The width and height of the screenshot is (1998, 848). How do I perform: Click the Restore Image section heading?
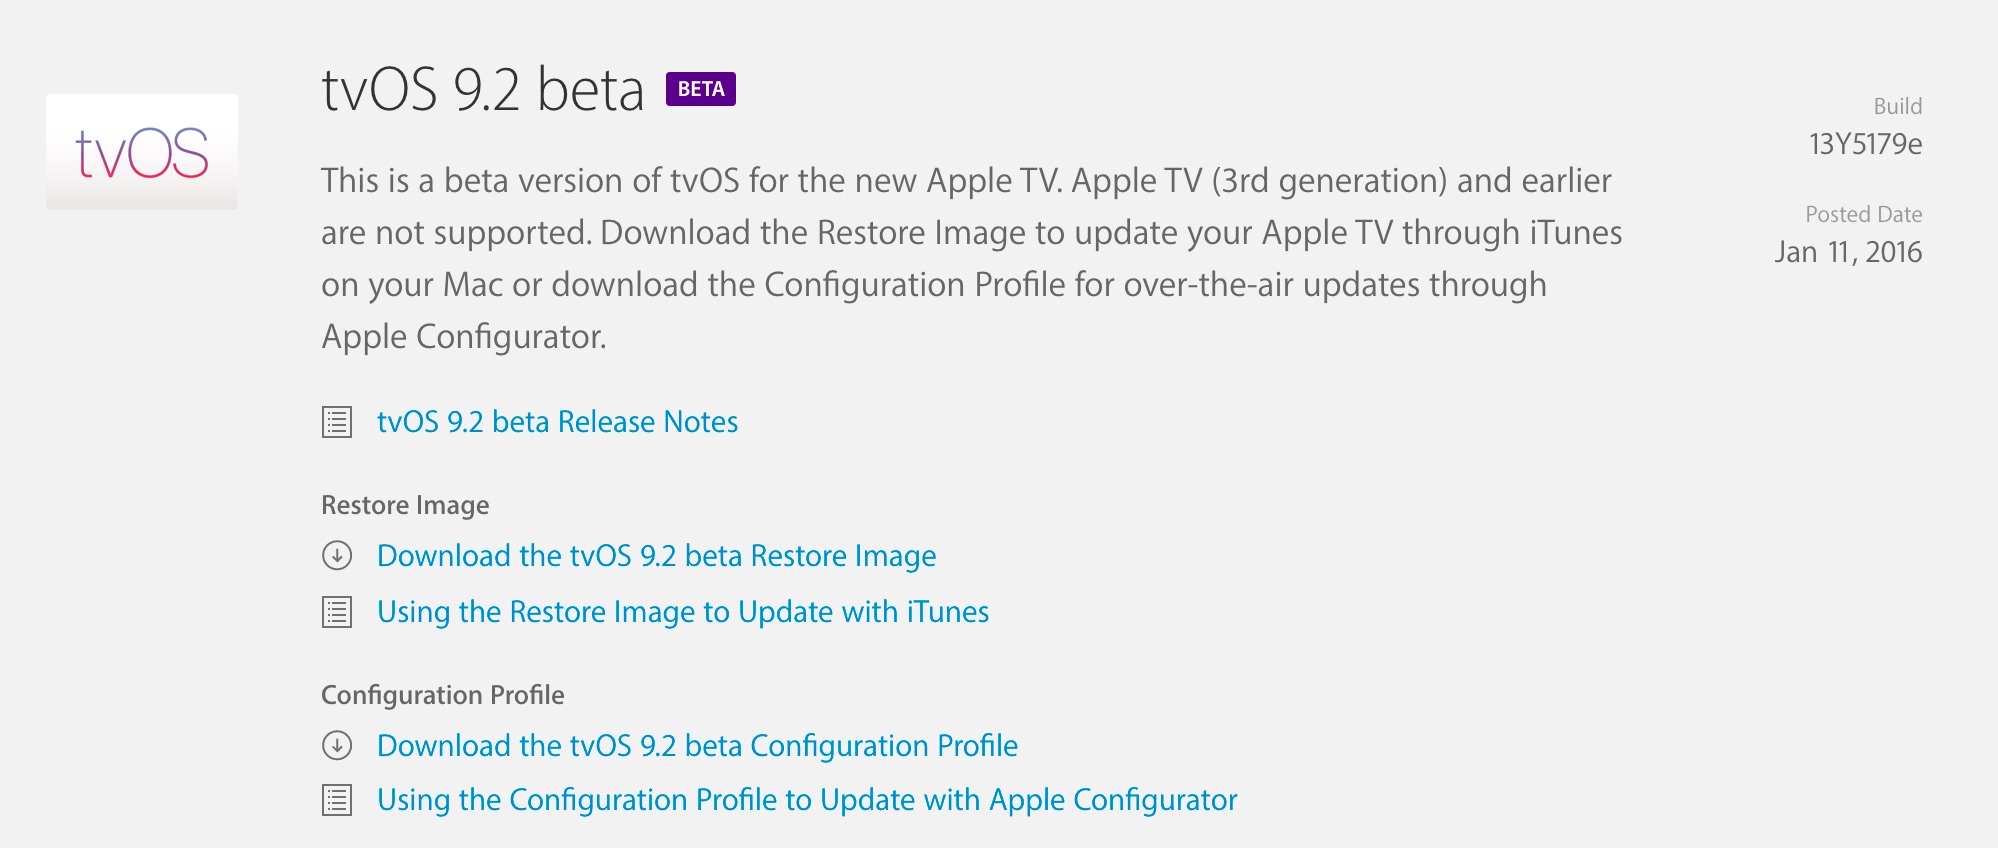point(405,505)
